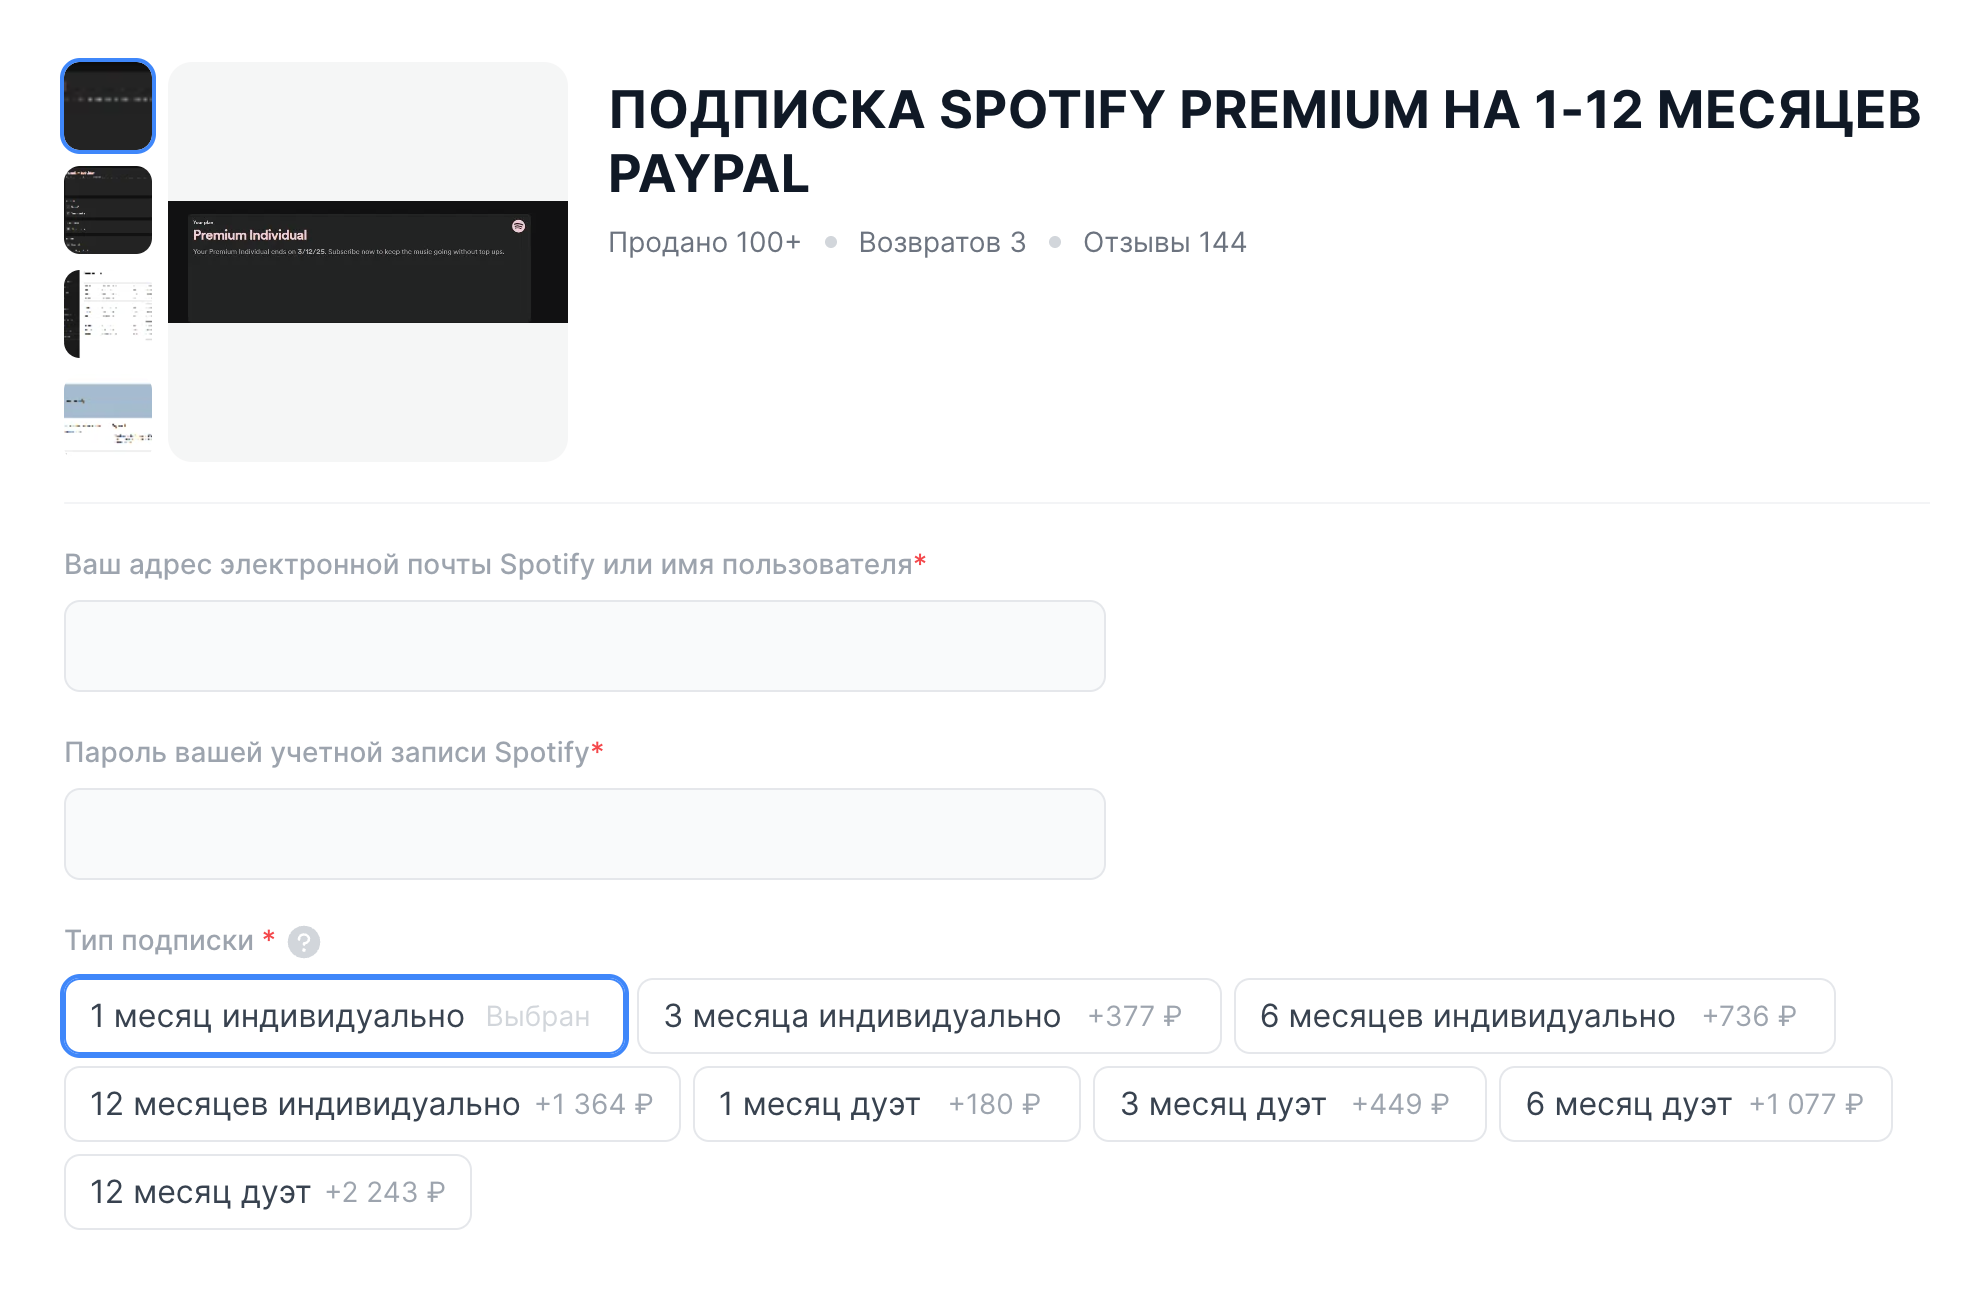Image resolution: width=1982 pixels, height=1308 pixels.
Task: Click the Spotify email or username field
Action: 584,646
